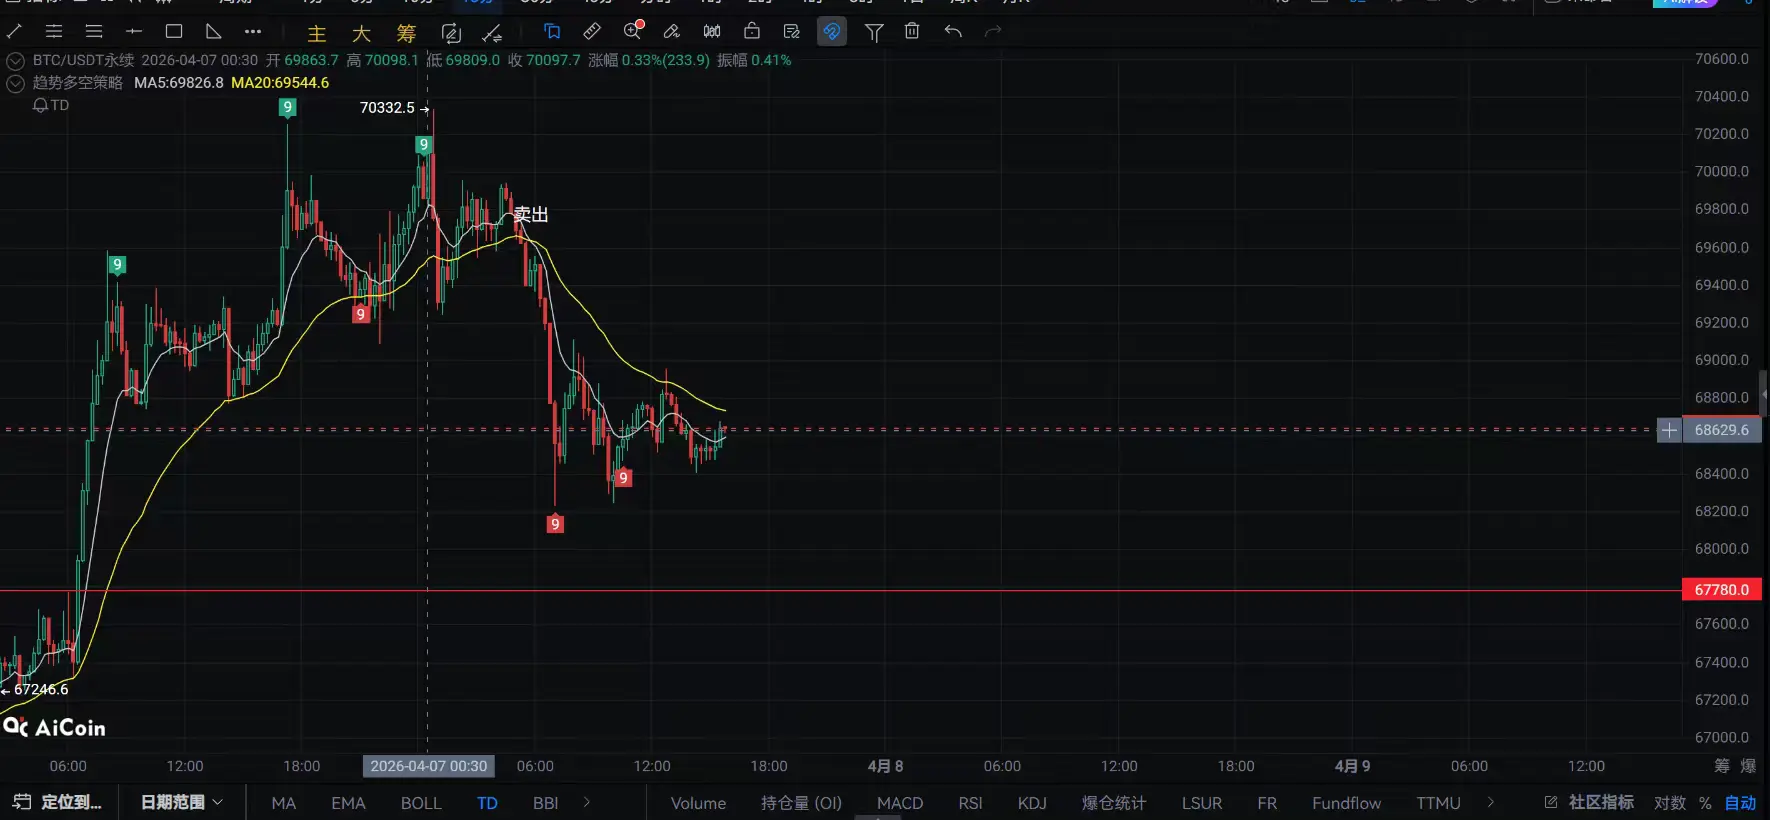Click the 筹 chip distribution toolbar icon

tap(406, 33)
